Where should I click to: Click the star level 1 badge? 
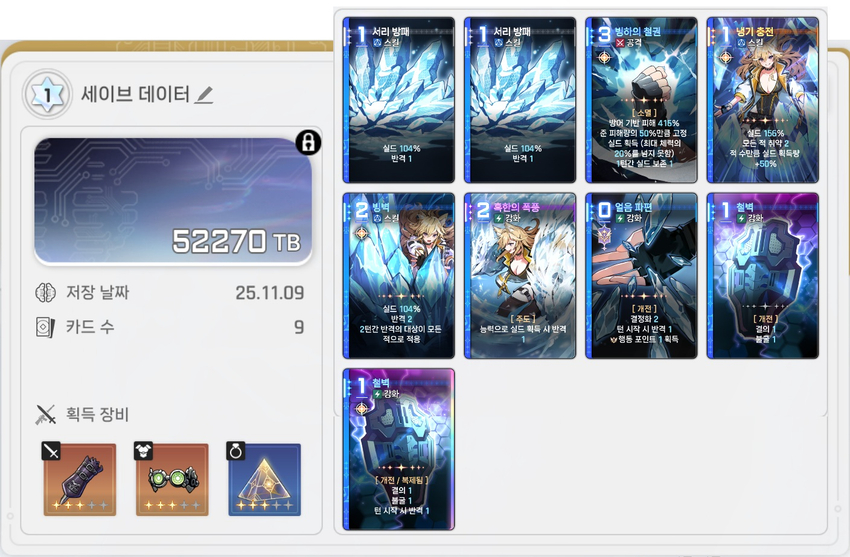click(47, 95)
